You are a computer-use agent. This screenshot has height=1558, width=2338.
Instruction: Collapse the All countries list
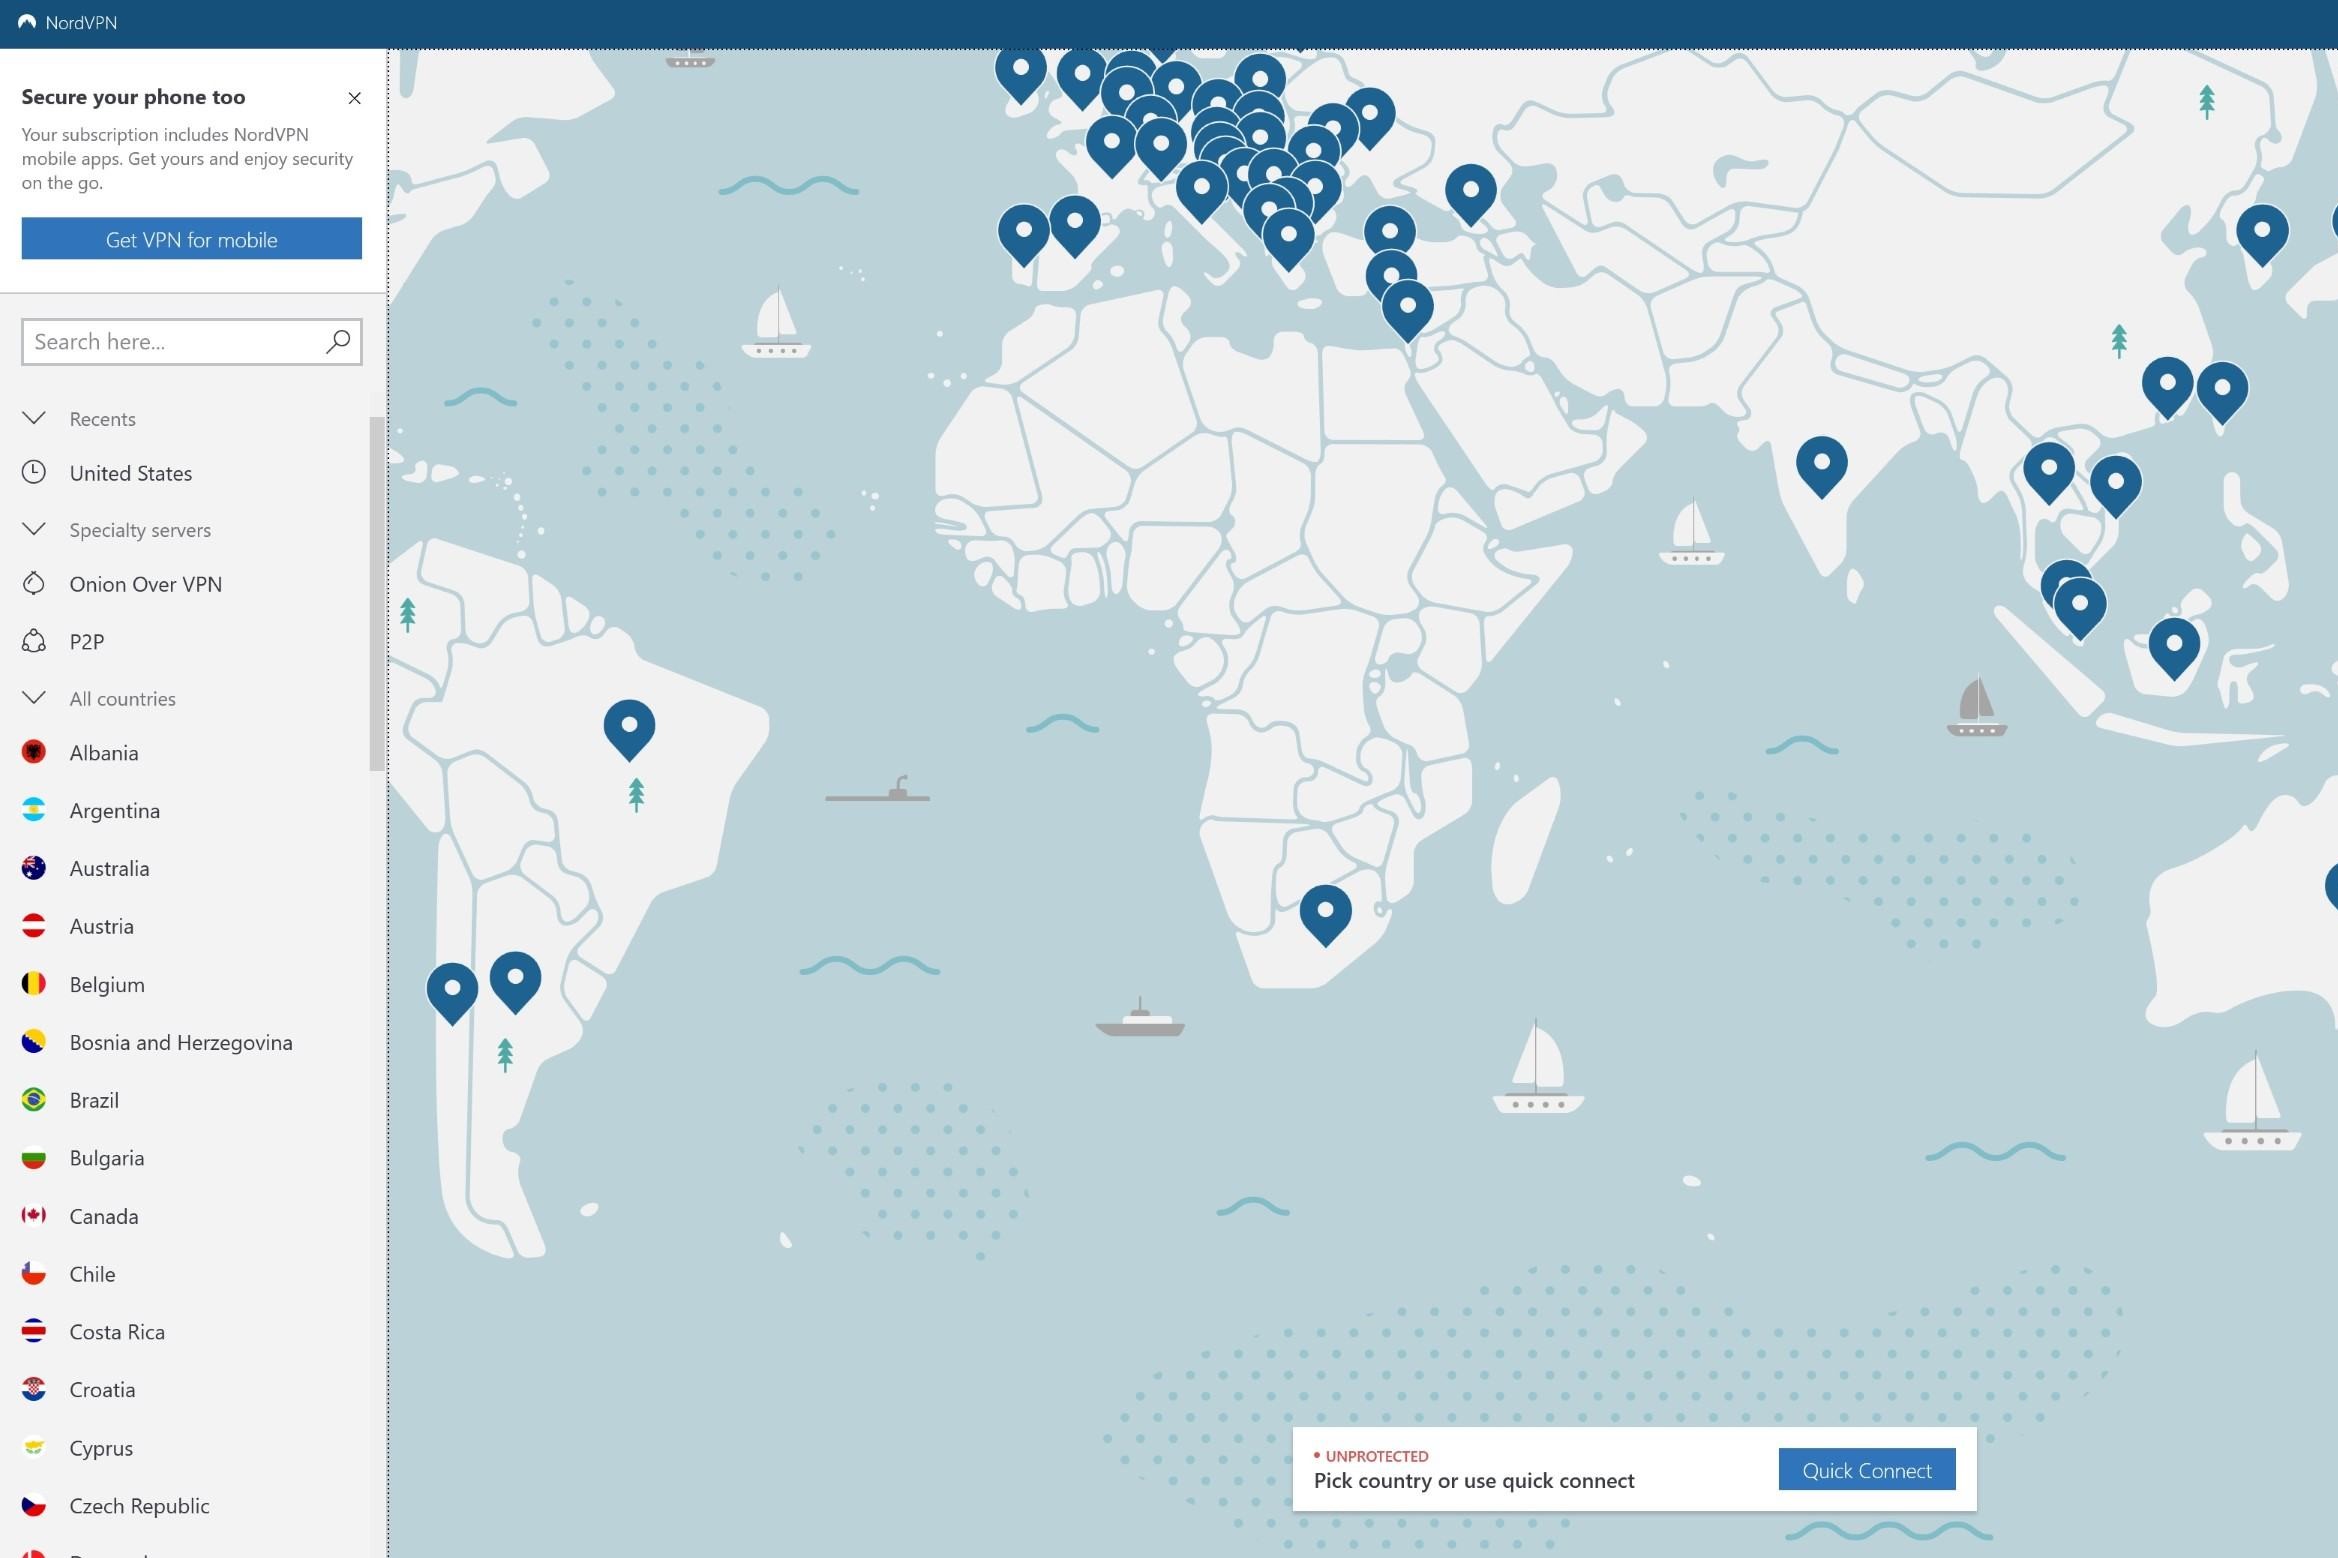pyautogui.click(x=34, y=698)
